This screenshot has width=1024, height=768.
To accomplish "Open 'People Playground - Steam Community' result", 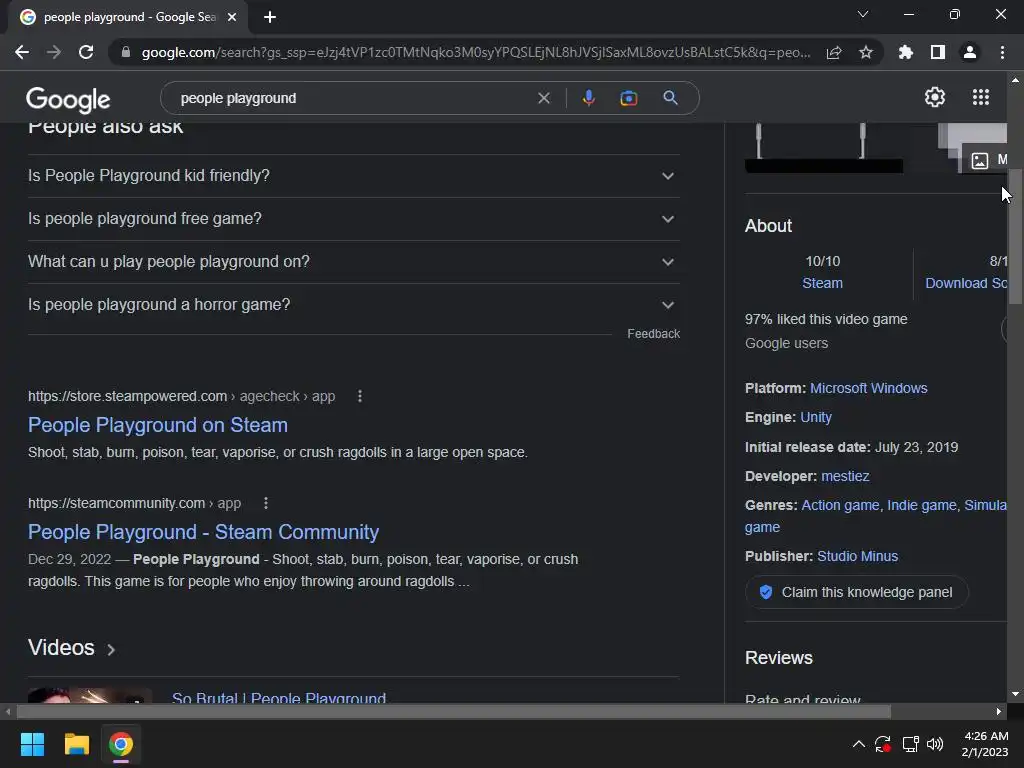I will pyautogui.click(x=203, y=532).
